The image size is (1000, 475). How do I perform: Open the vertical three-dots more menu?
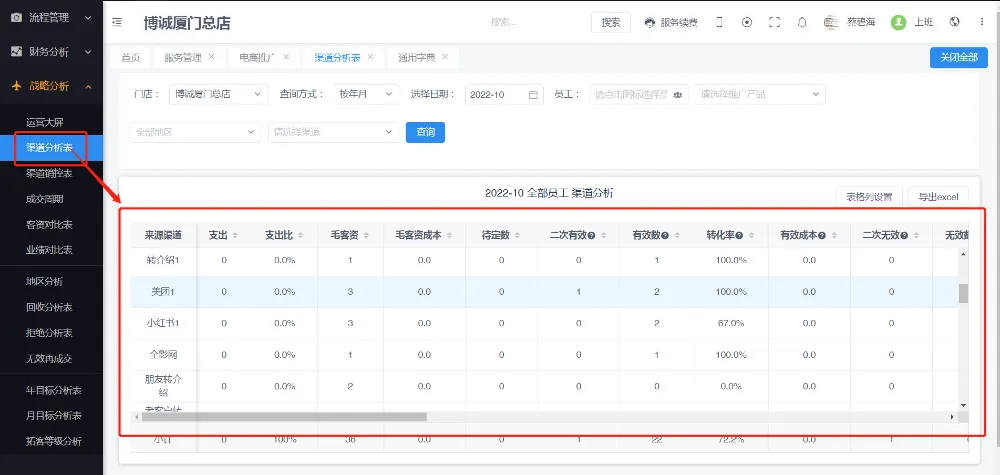981,22
